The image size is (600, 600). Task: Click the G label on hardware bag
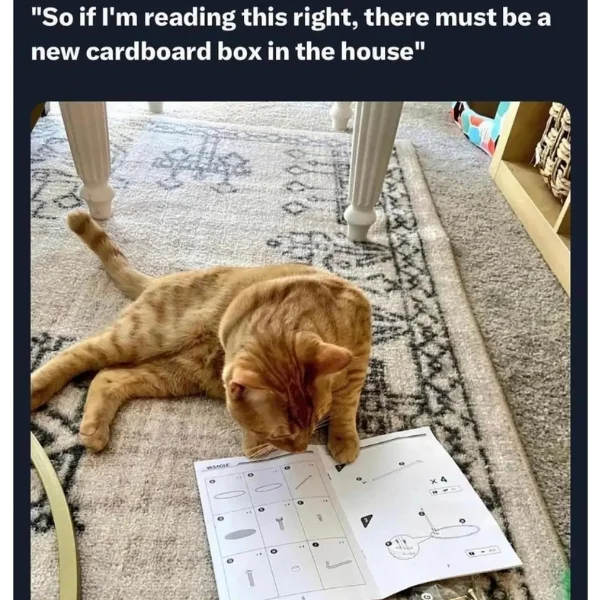point(426,597)
